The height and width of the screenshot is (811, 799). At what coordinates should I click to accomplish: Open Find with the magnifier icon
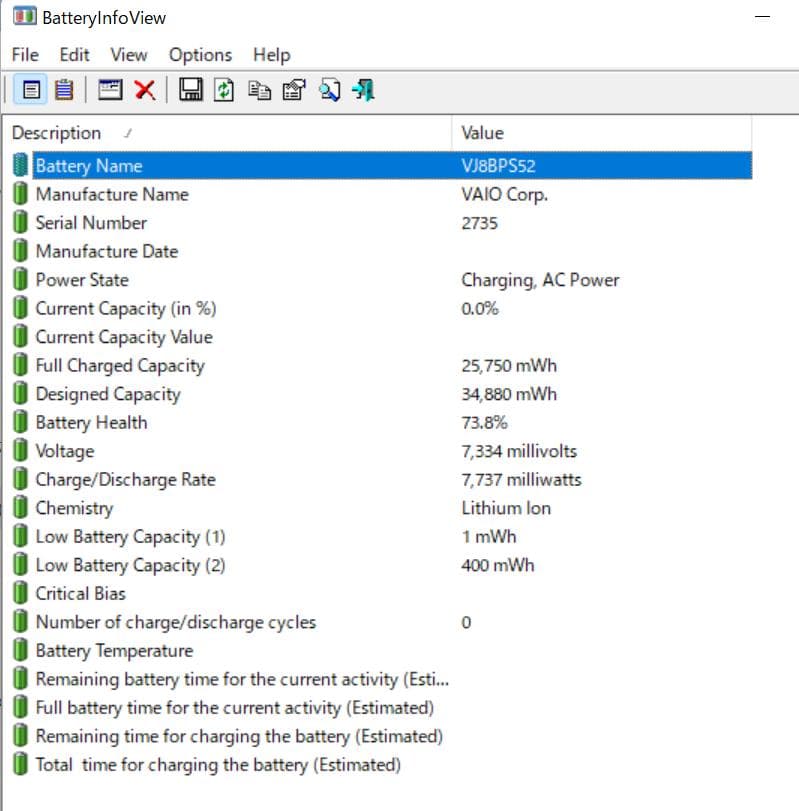[329, 90]
